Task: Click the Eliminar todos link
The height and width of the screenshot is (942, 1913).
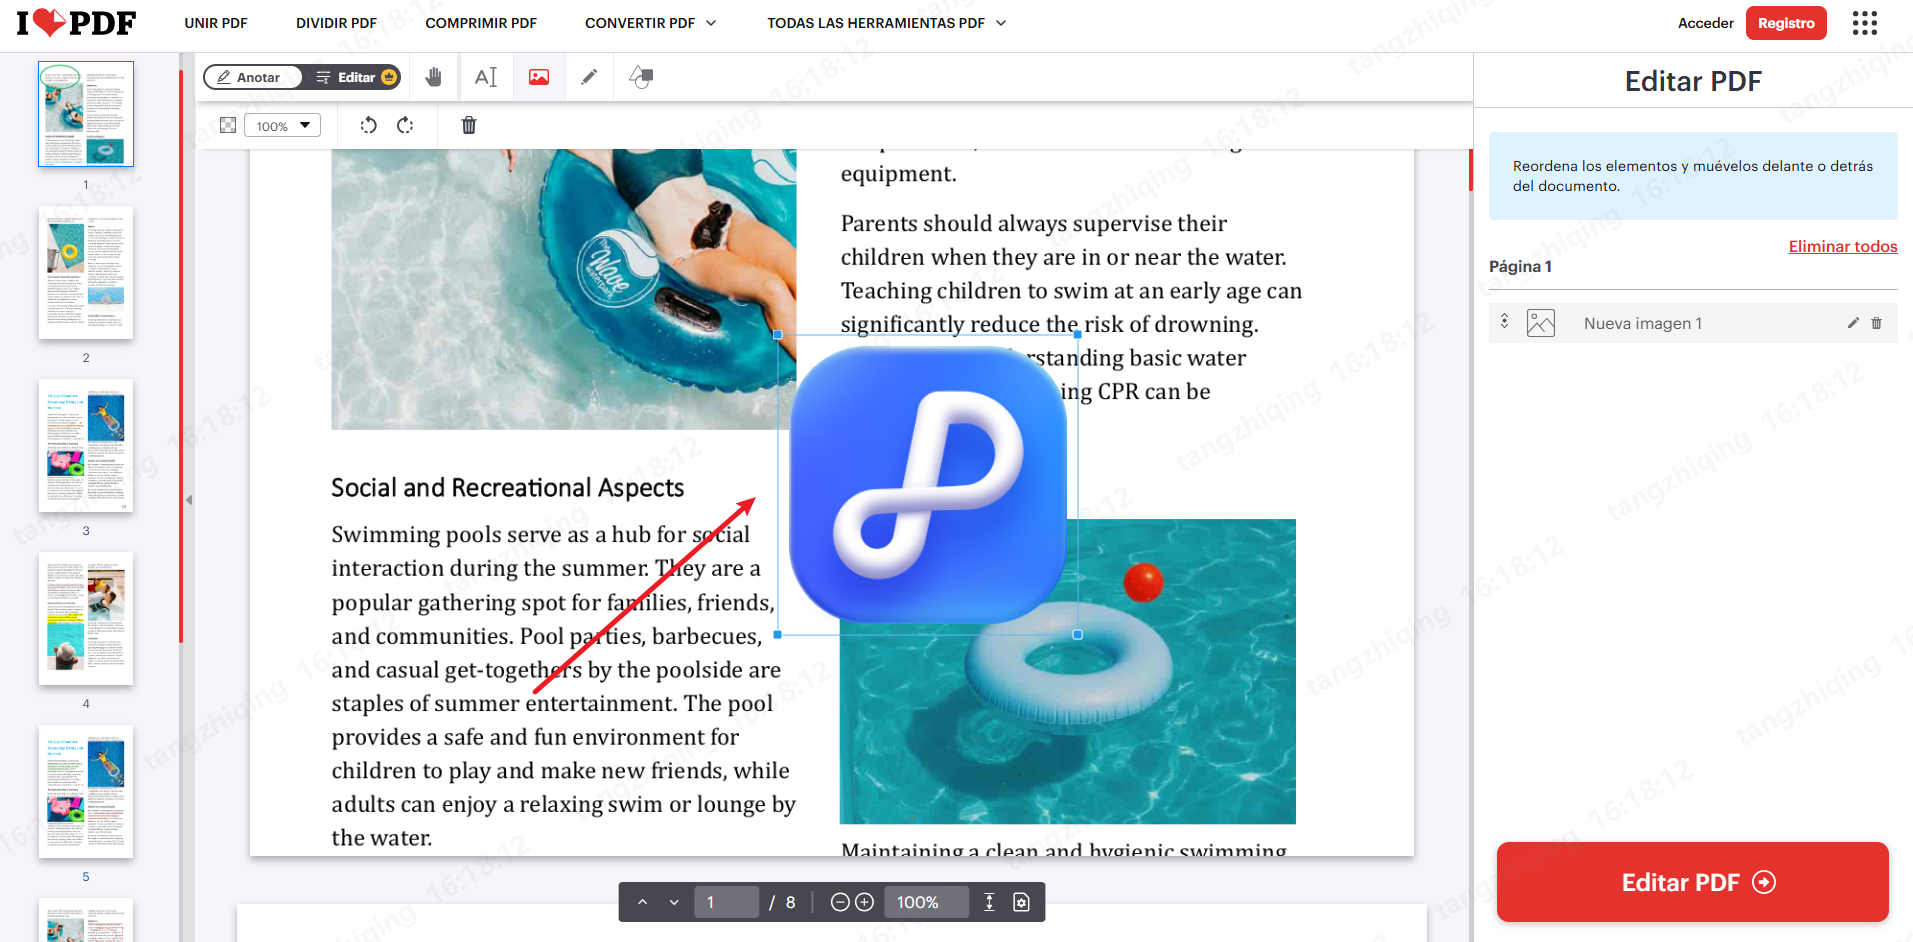Action: coord(1842,246)
